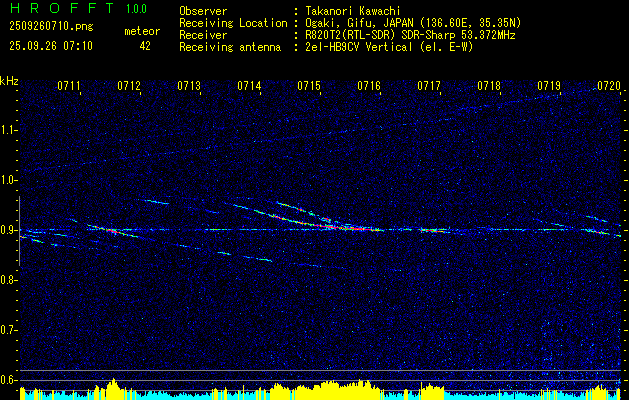Click the Receiver field label

[x=203, y=35]
